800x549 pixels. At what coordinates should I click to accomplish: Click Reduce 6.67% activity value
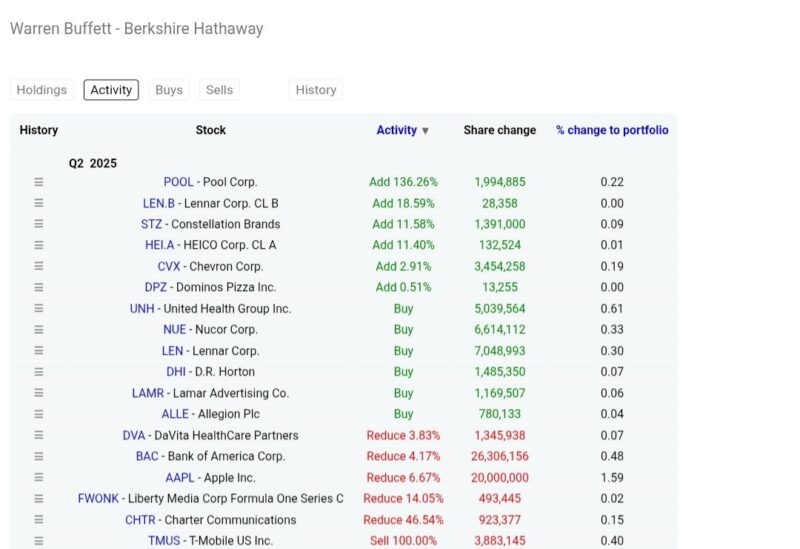pos(403,478)
